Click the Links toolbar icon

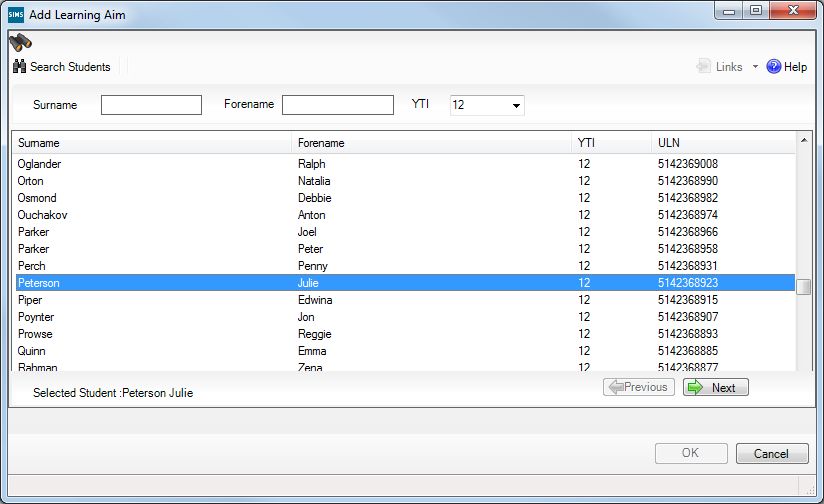click(703, 66)
